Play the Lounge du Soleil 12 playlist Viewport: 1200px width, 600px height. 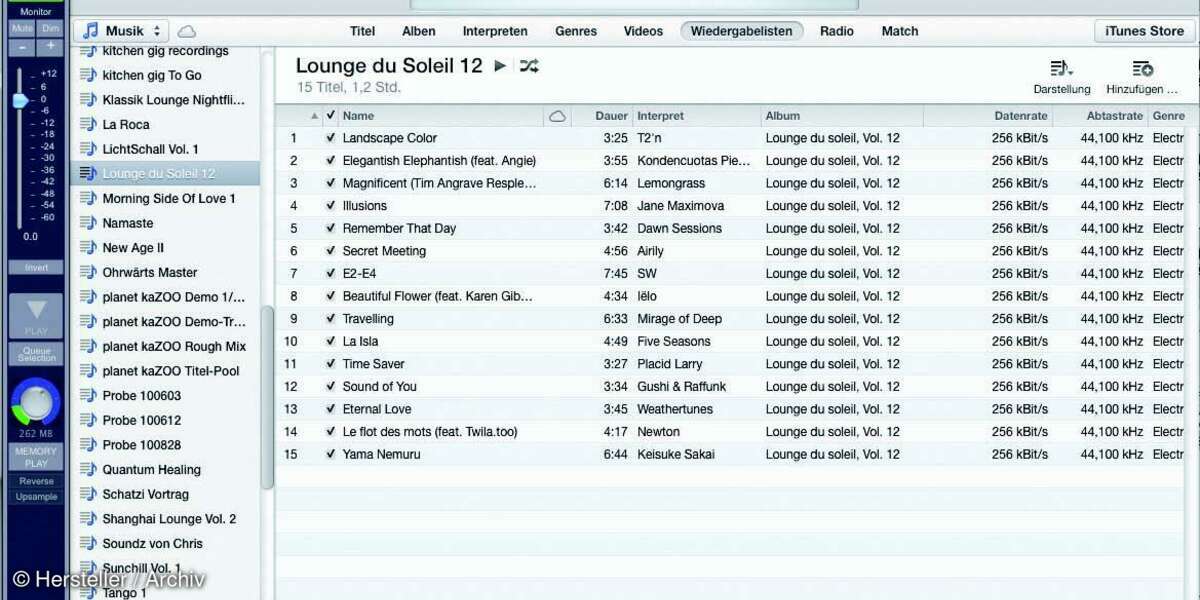click(x=501, y=66)
